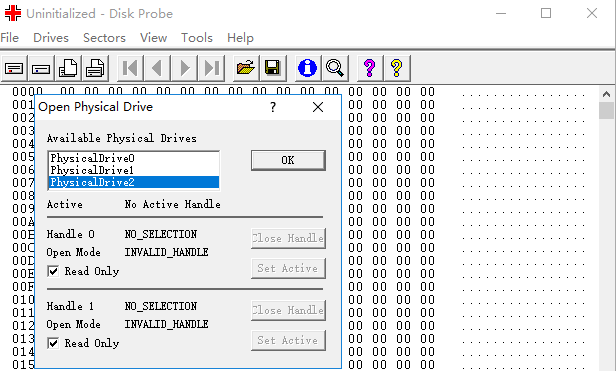Open the Help menu
The image size is (616, 371).
(240, 38)
